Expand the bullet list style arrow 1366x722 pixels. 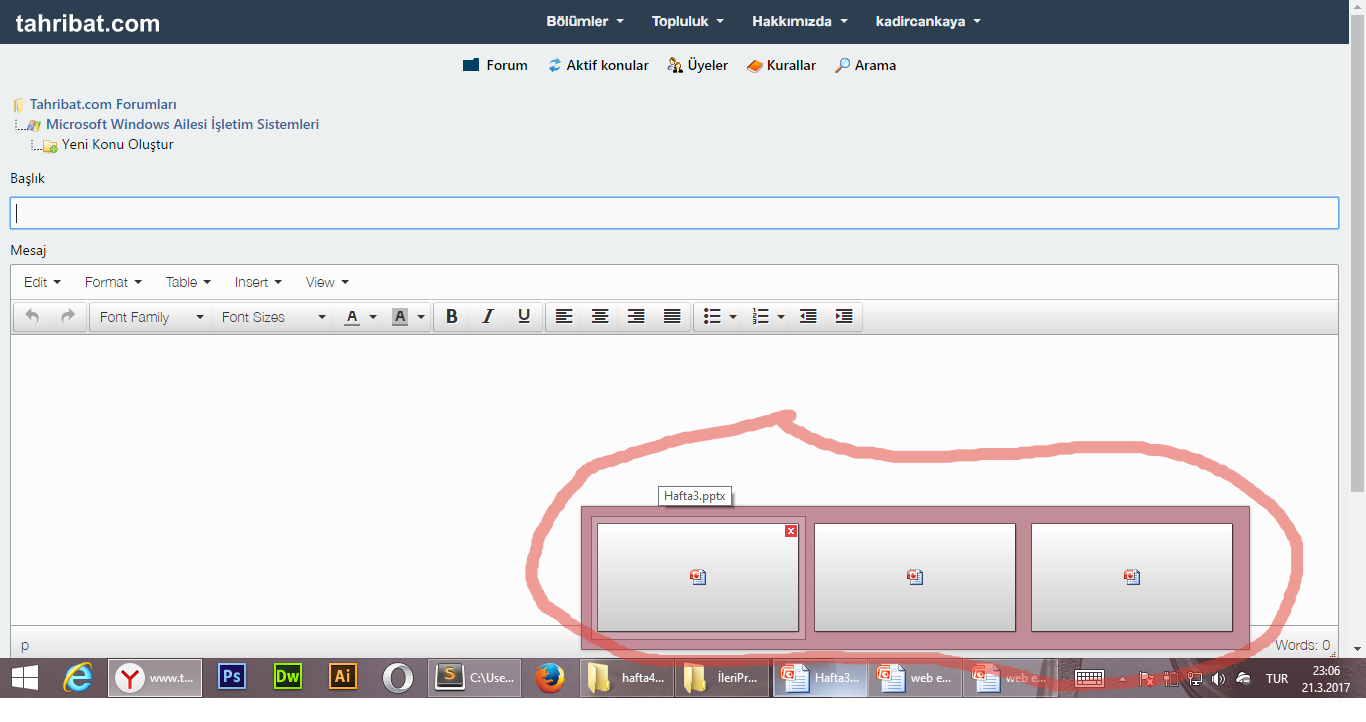click(x=733, y=317)
